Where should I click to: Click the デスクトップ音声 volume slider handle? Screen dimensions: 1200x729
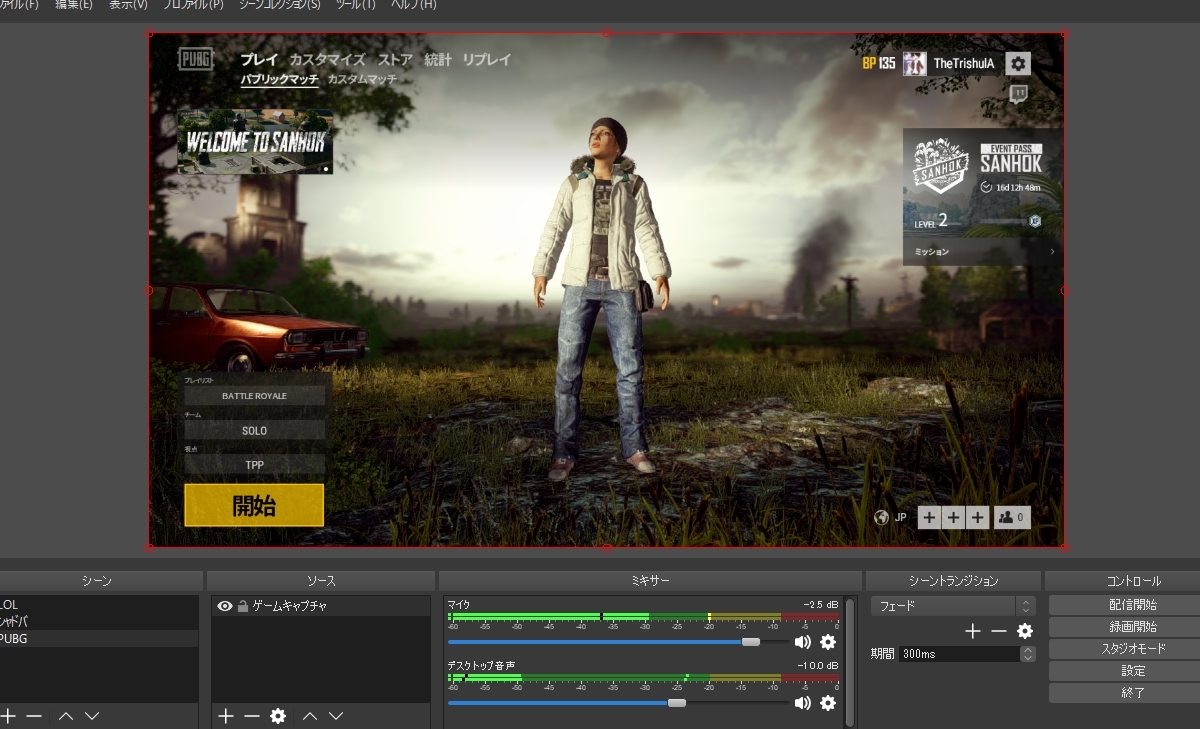677,703
